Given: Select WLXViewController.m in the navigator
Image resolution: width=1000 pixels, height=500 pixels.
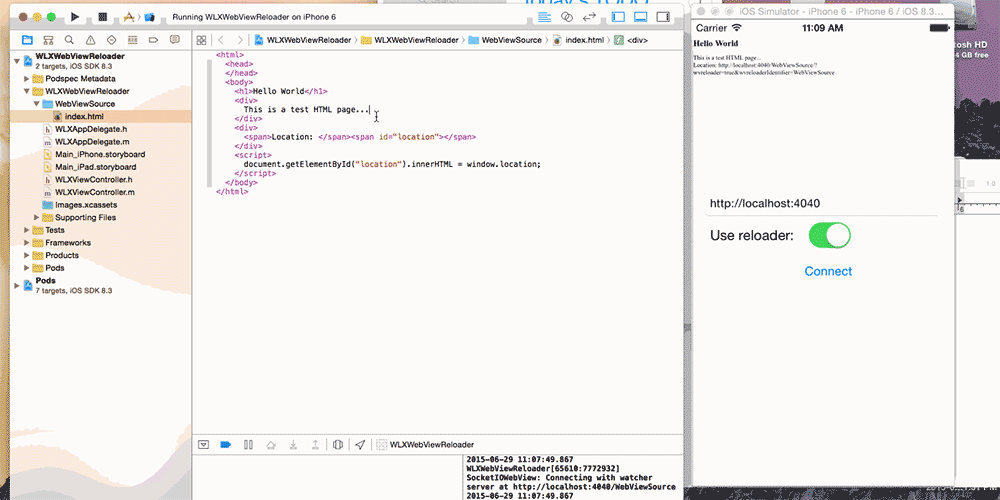Looking at the screenshot, I should pos(95,192).
